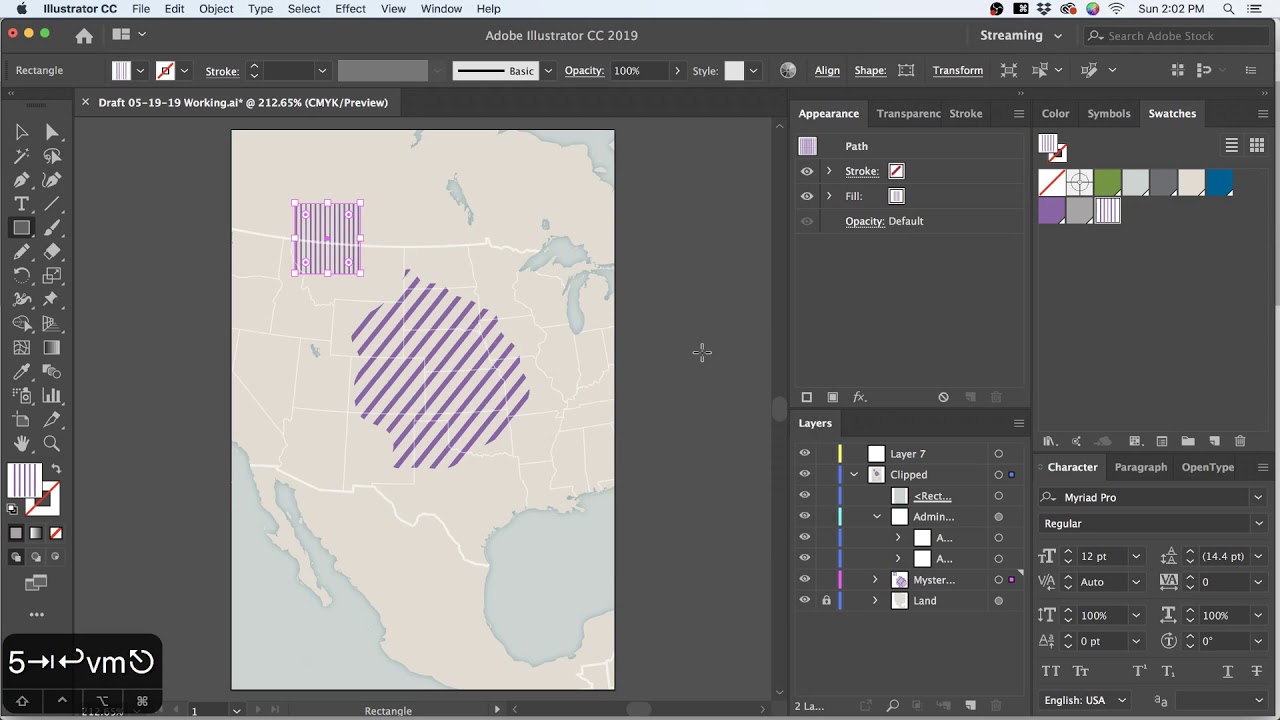The width and height of the screenshot is (1280, 720).
Task: Toggle Fill visibility in Appearance panel
Action: point(807,196)
